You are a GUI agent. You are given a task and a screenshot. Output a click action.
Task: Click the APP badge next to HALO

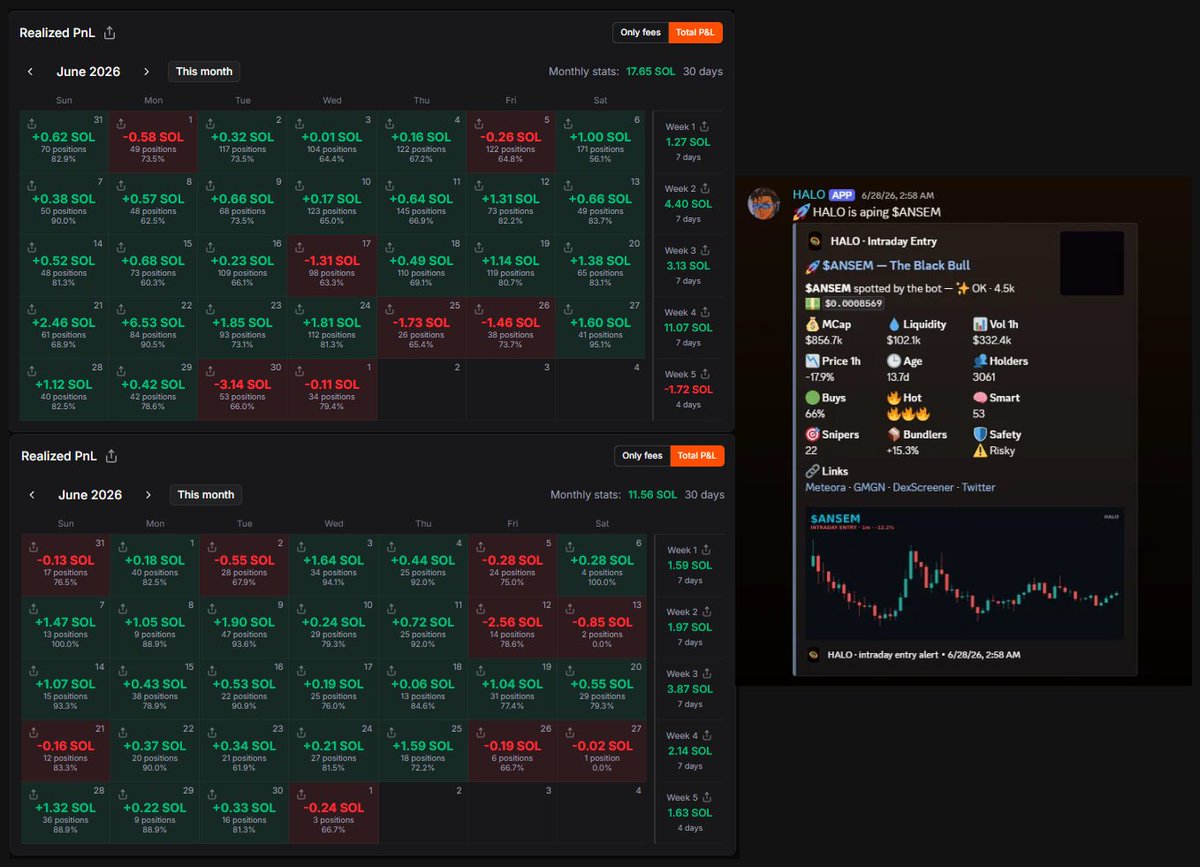coord(841,195)
